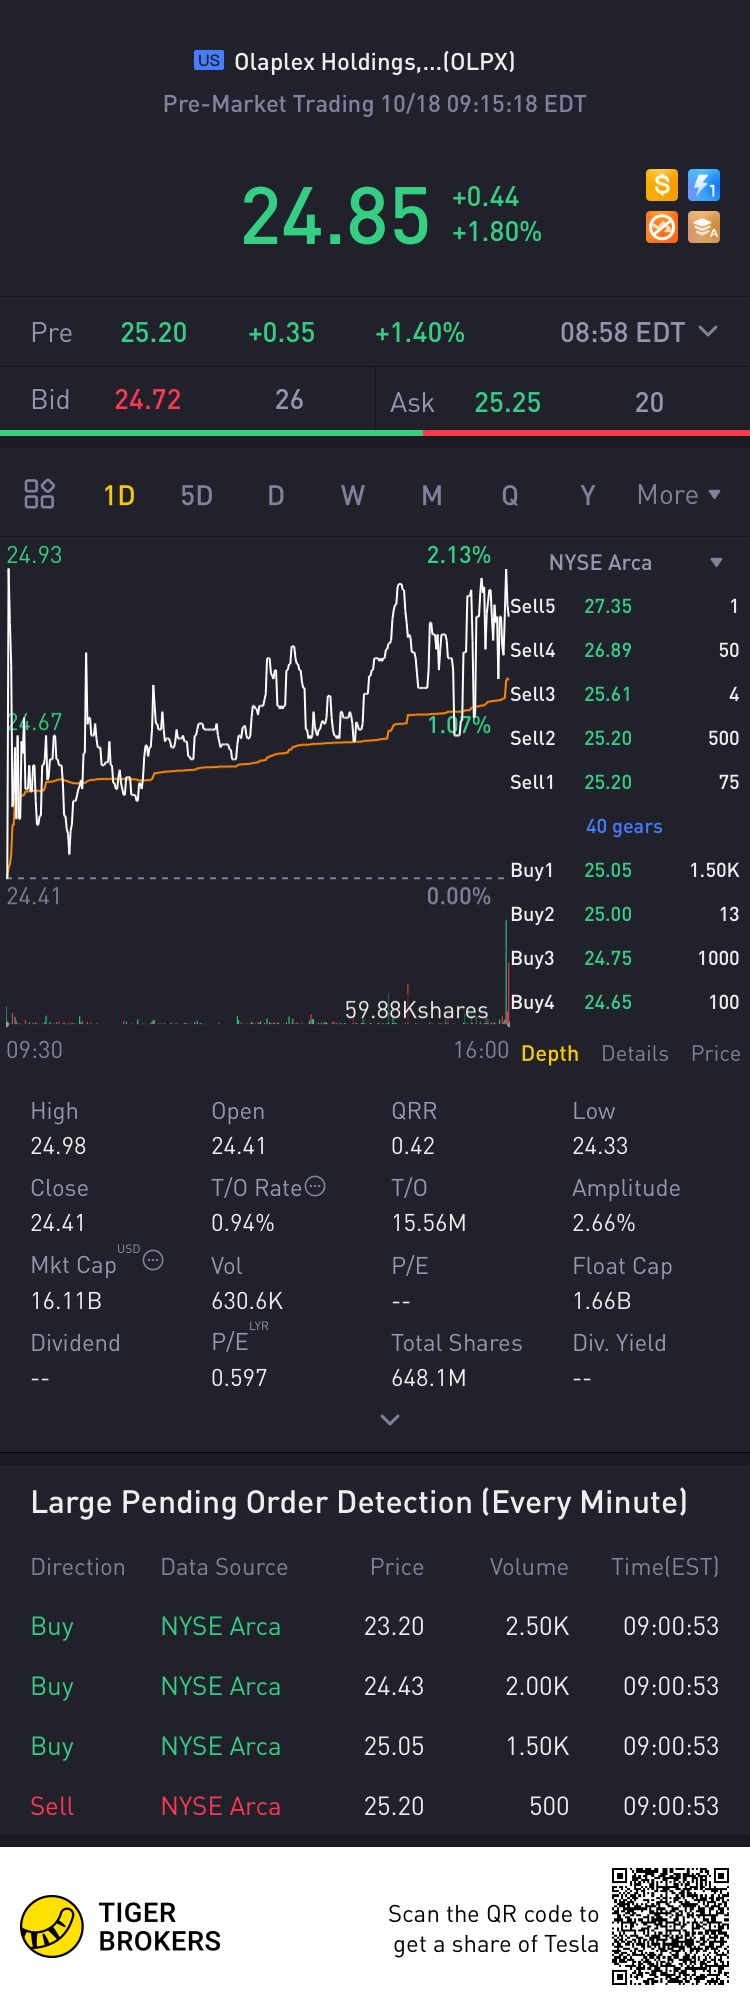Screen dimensions: 750x2007
Task: Switch to the D daily chart
Action: pyautogui.click(x=276, y=495)
